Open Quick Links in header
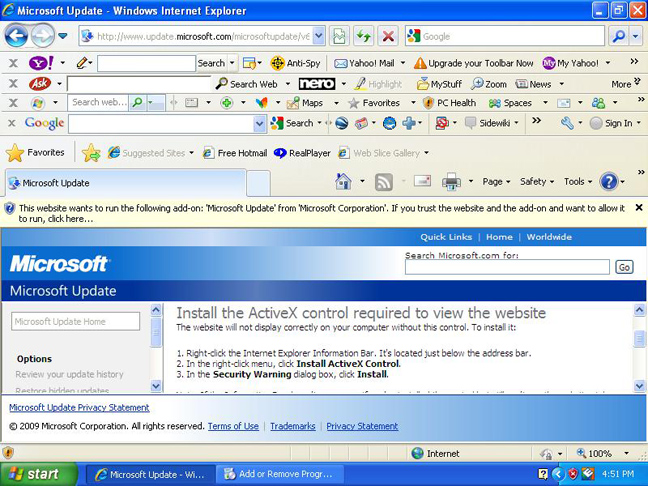The image size is (648, 486). pyautogui.click(x=446, y=237)
